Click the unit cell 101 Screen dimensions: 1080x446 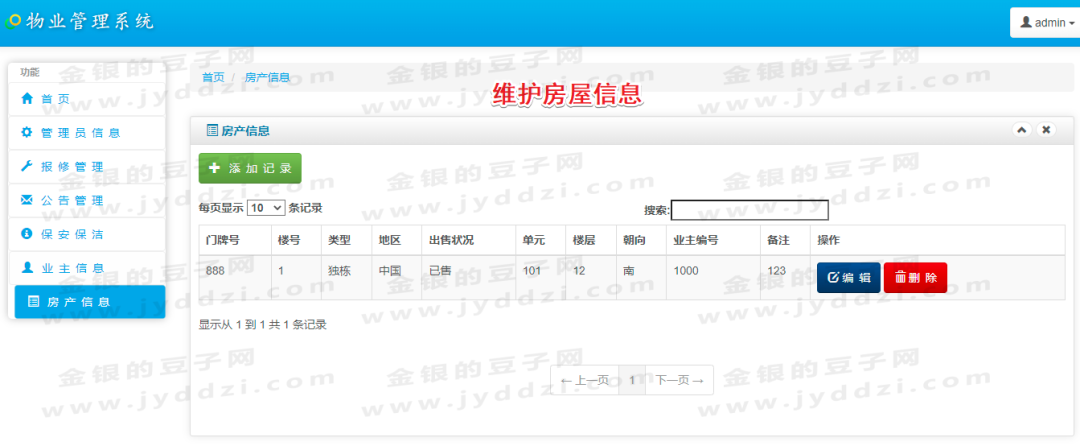(541, 277)
